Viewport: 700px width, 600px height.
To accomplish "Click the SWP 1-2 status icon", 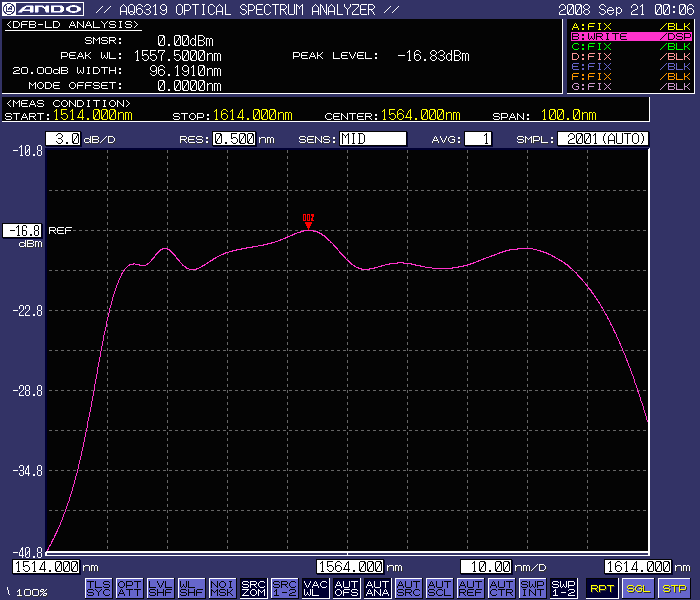I will tap(564, 588).
